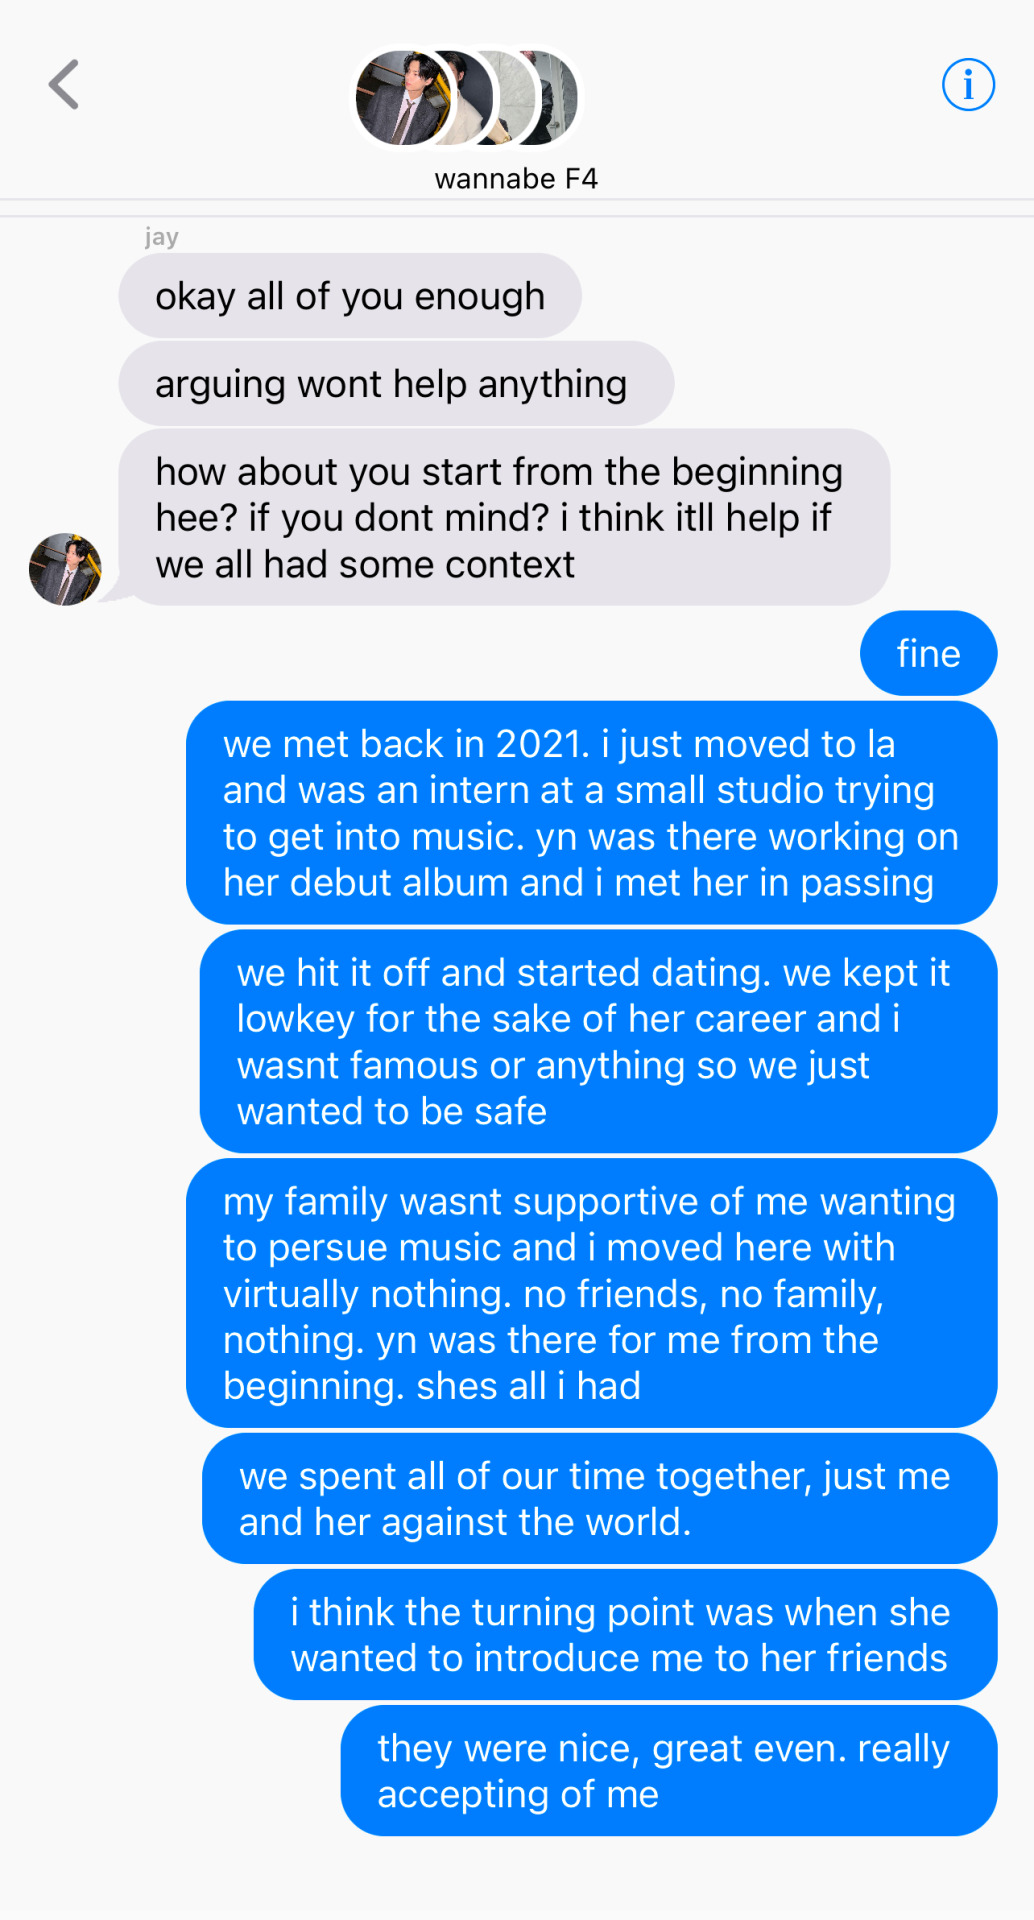Select the "we met back in 2021" message
1034x1920 pixels.
591,813
